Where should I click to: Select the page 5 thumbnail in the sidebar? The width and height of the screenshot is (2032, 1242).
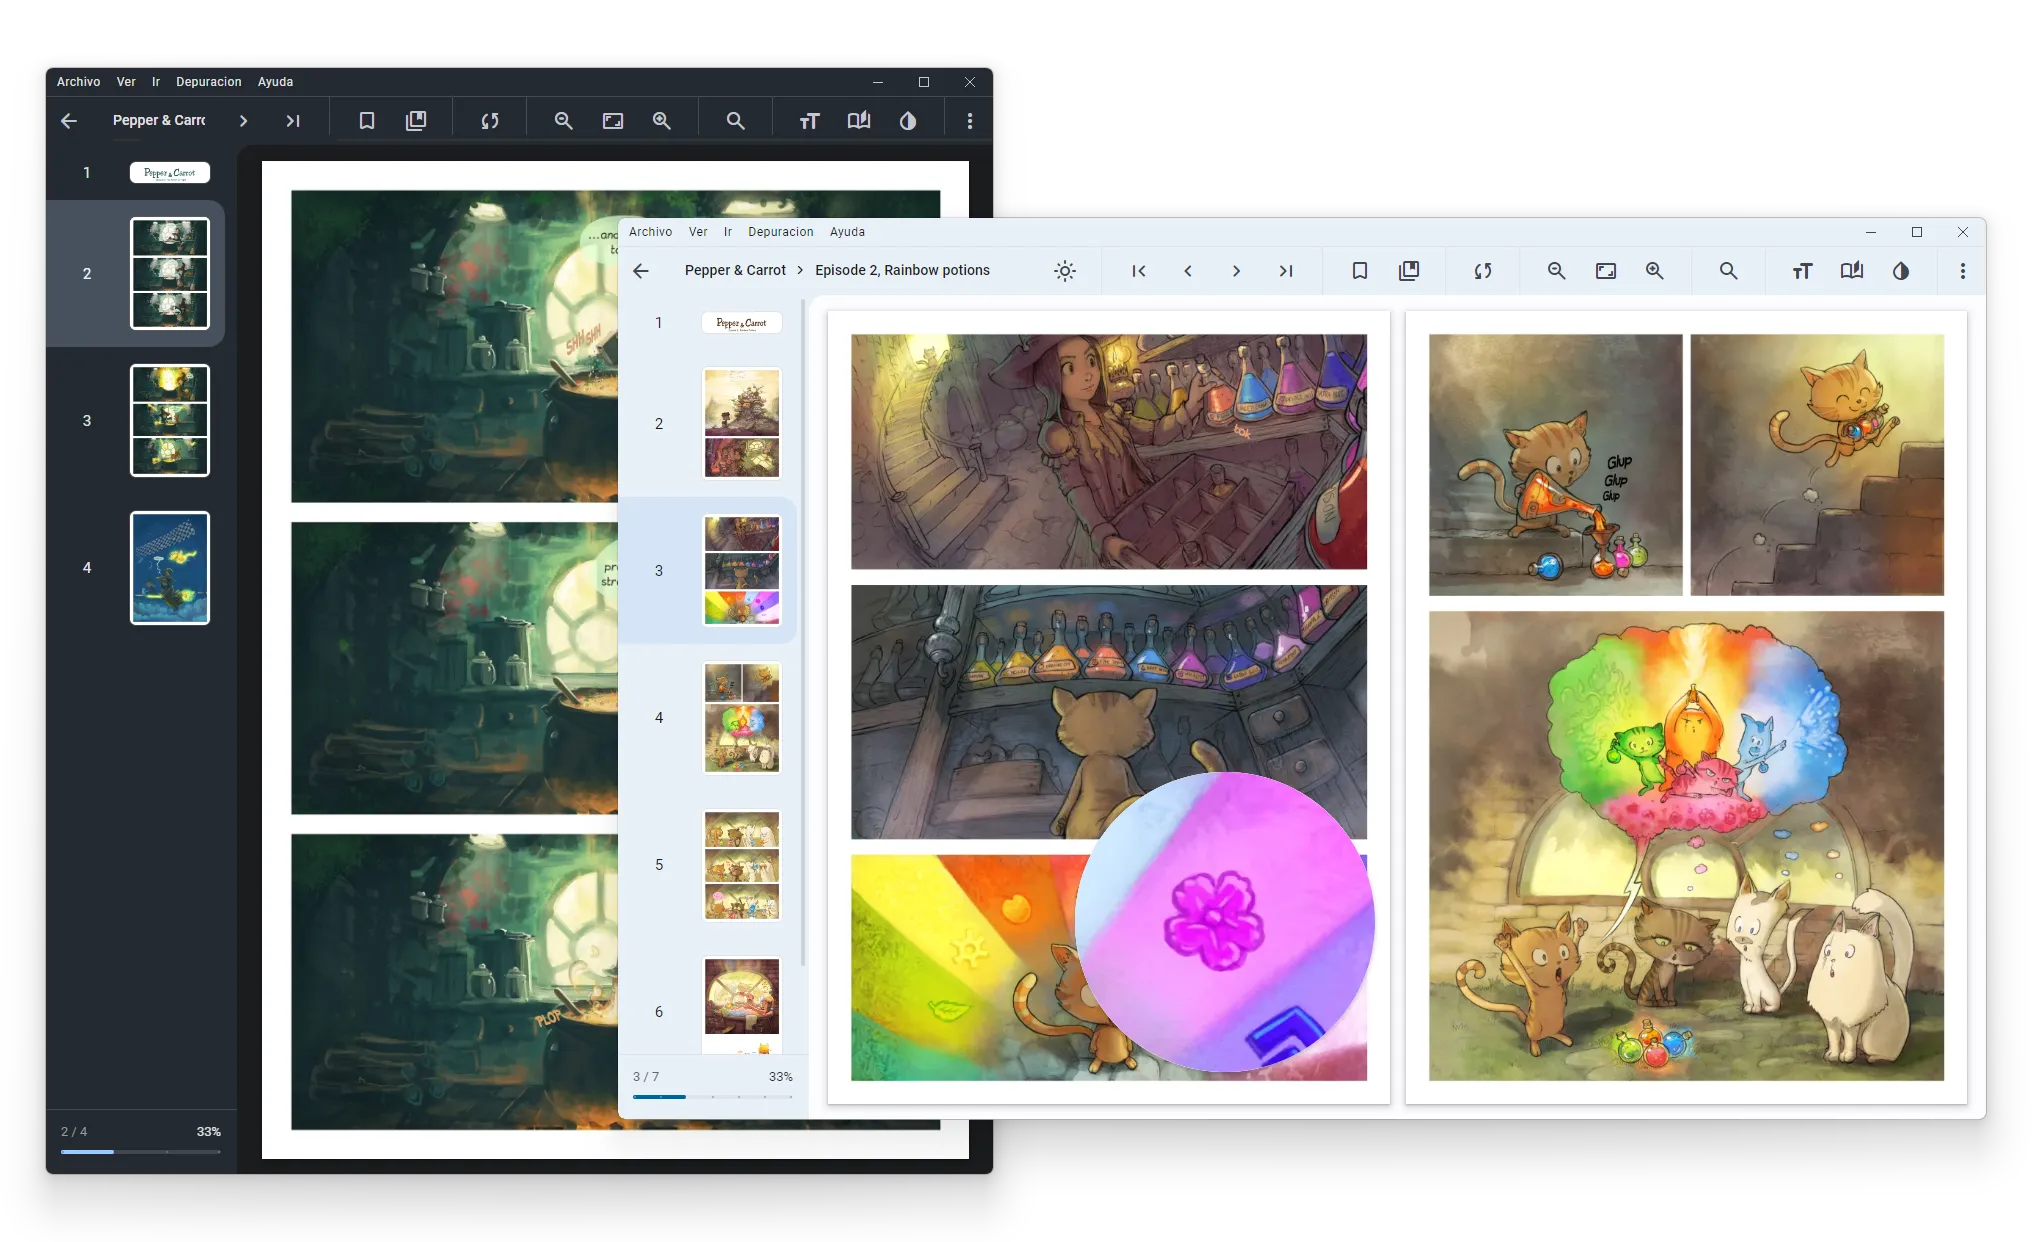pyautogui.click(x=741, y=864)
